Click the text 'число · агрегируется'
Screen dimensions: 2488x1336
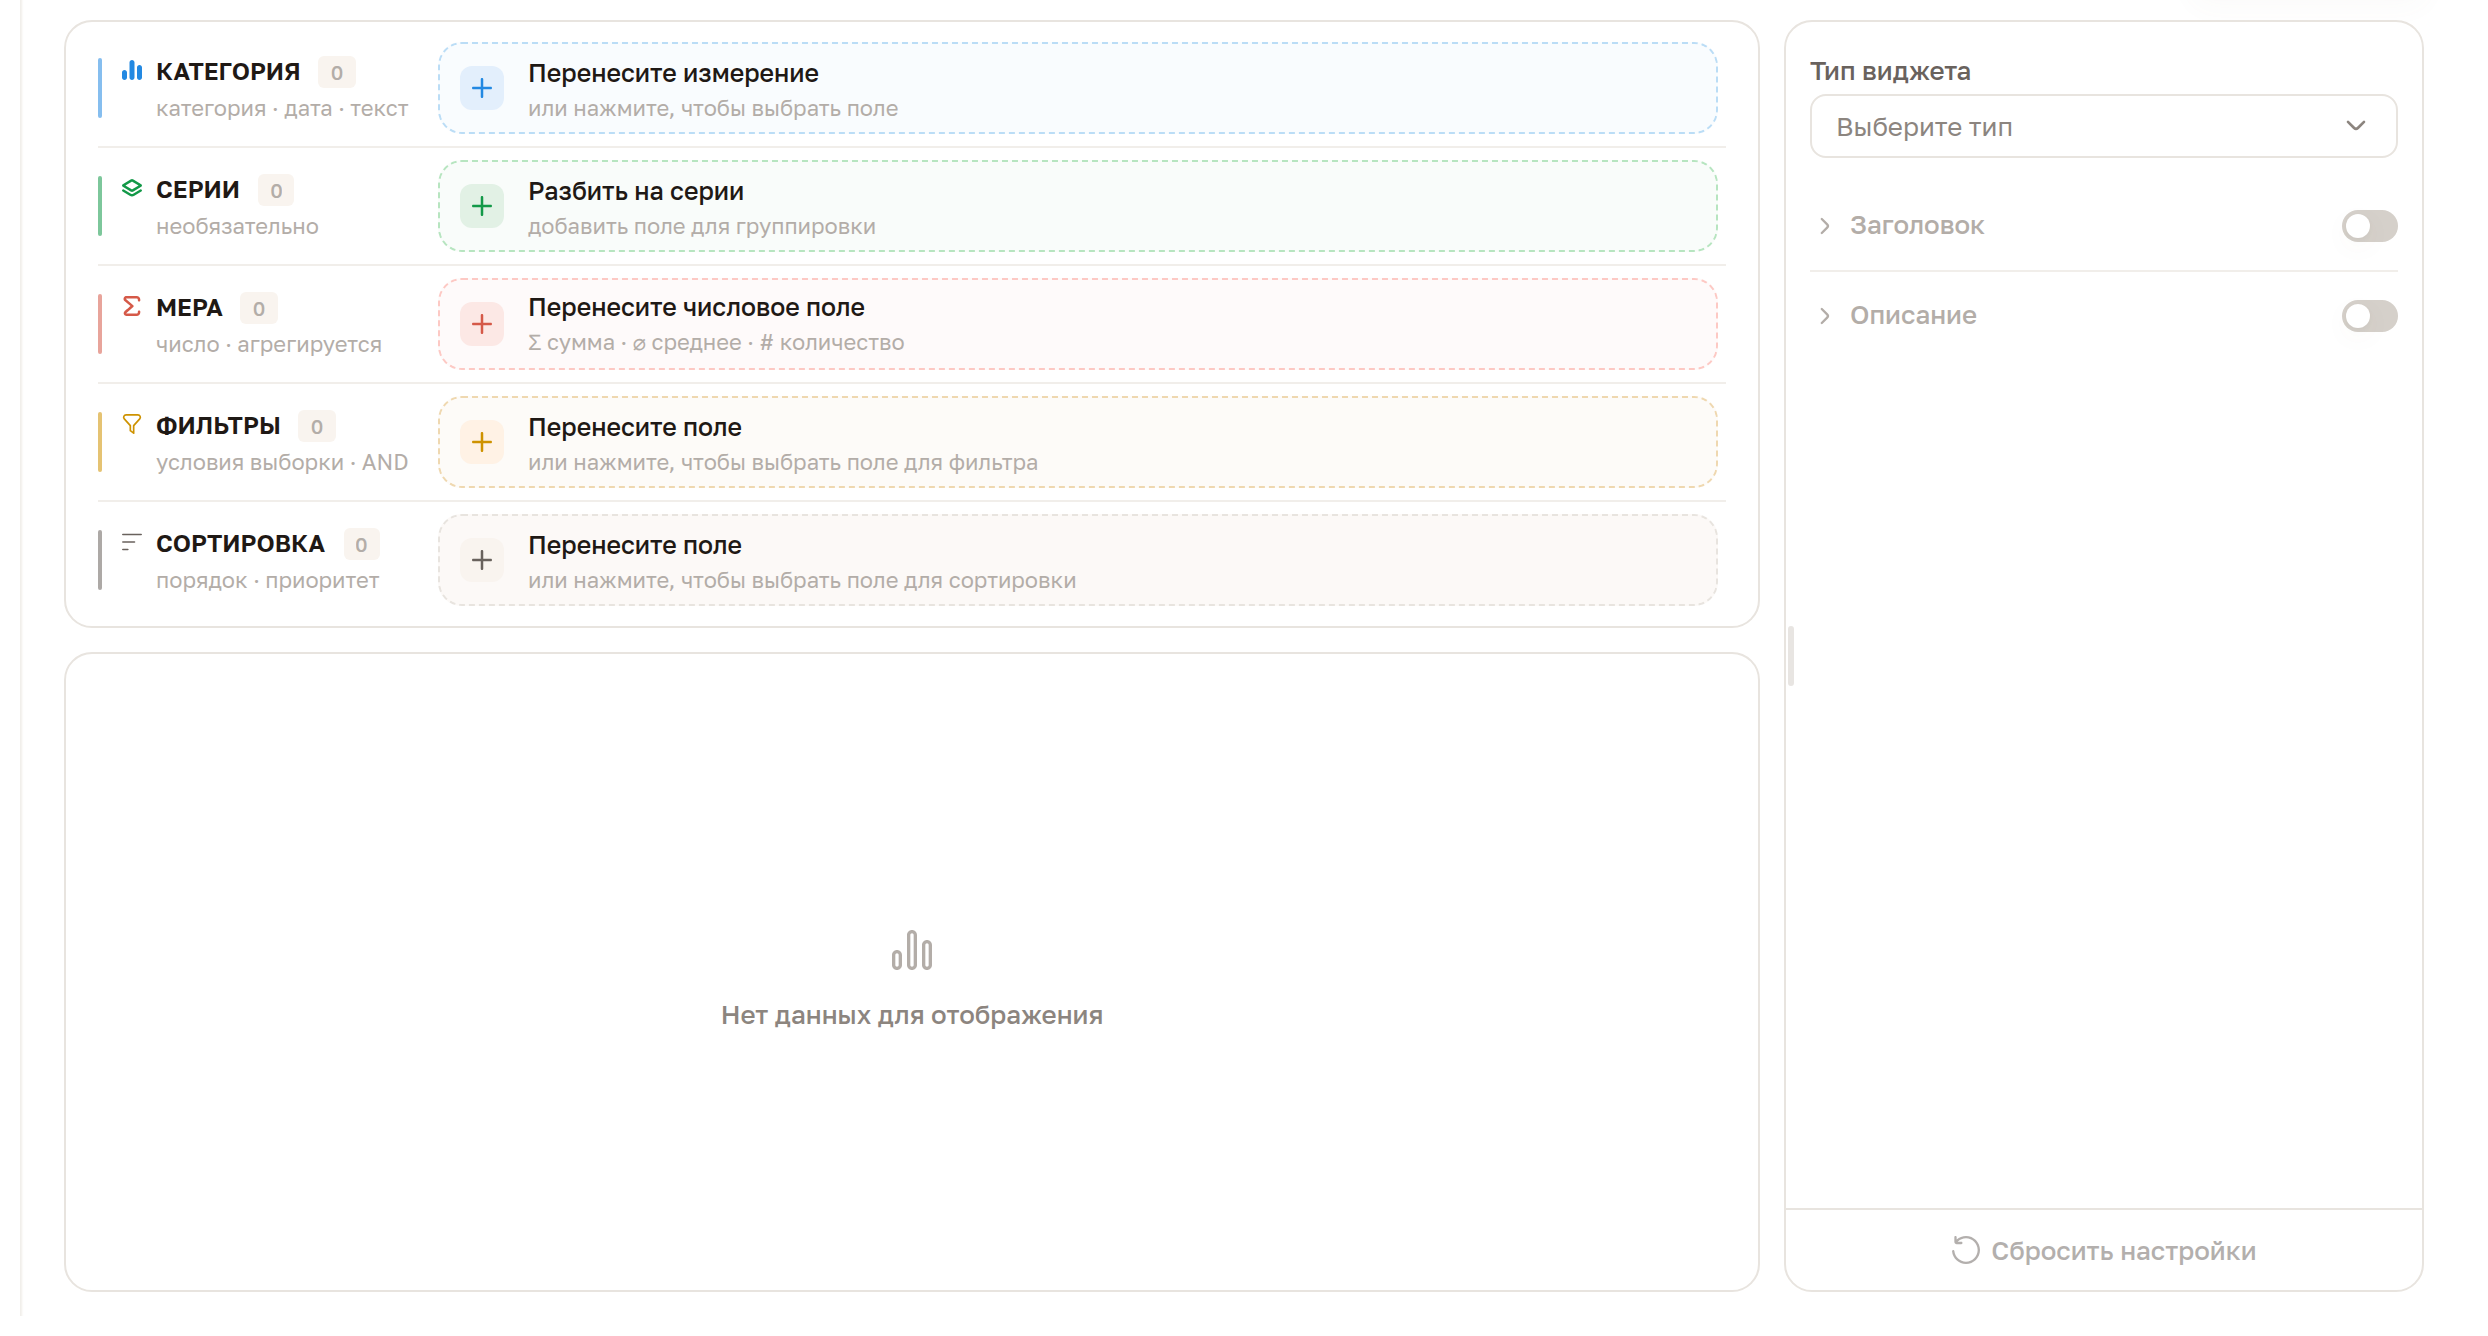[x=269, y=344]
